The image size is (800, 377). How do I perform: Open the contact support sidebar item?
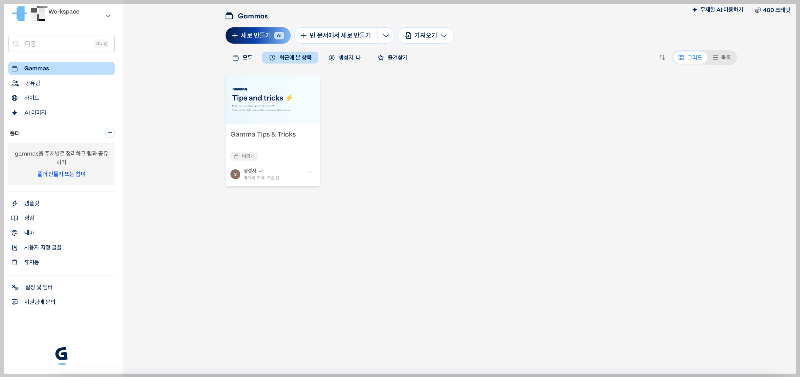click(62, 302)
